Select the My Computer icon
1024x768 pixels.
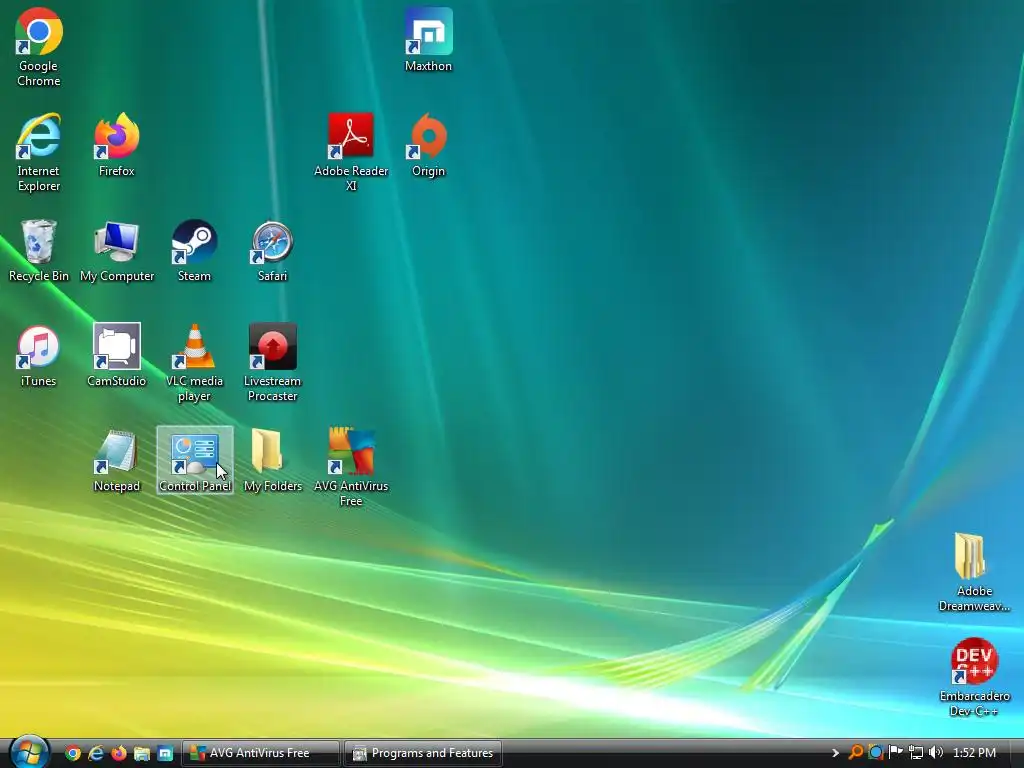117,250
